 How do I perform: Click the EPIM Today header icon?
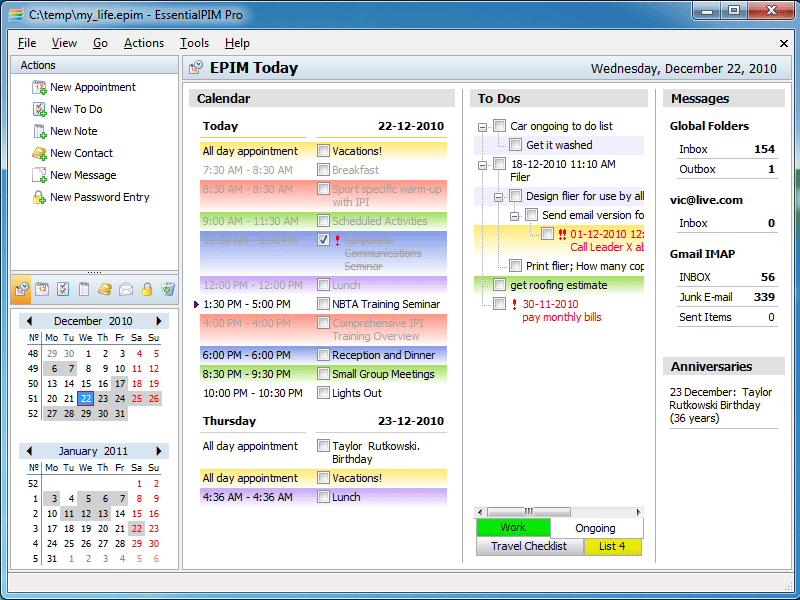pyautogui.click(x=196, y=67)
